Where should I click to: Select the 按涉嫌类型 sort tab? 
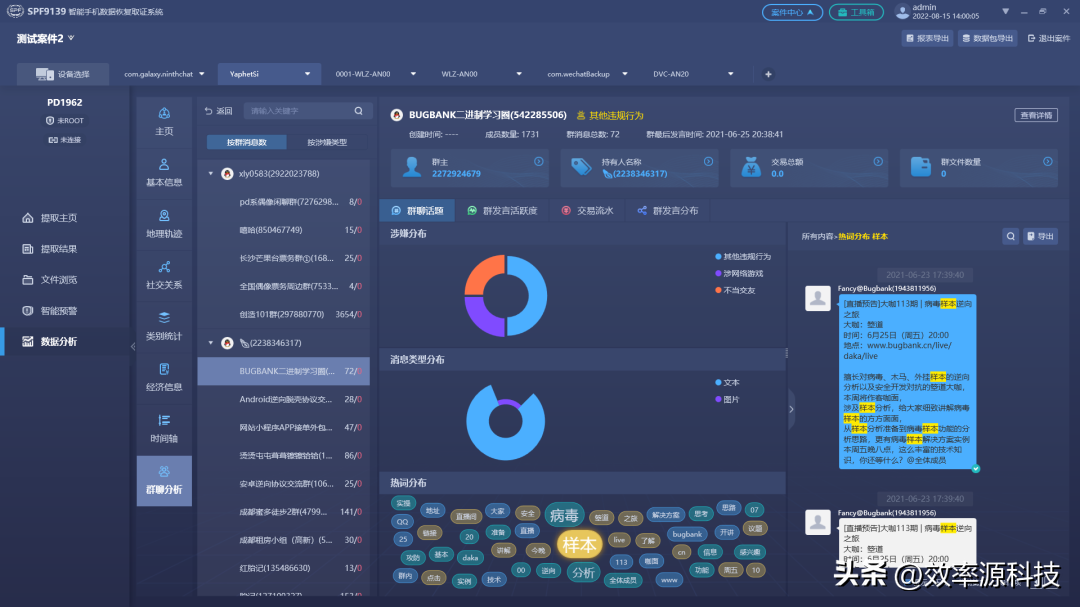327,142
